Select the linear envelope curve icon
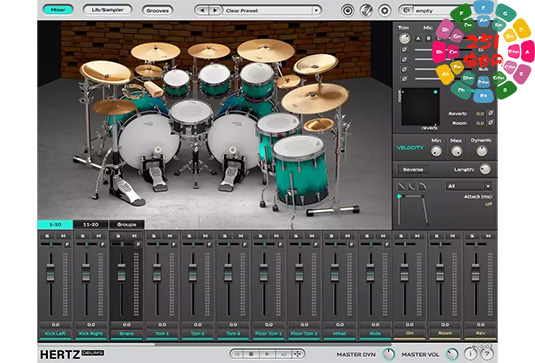 402,186
